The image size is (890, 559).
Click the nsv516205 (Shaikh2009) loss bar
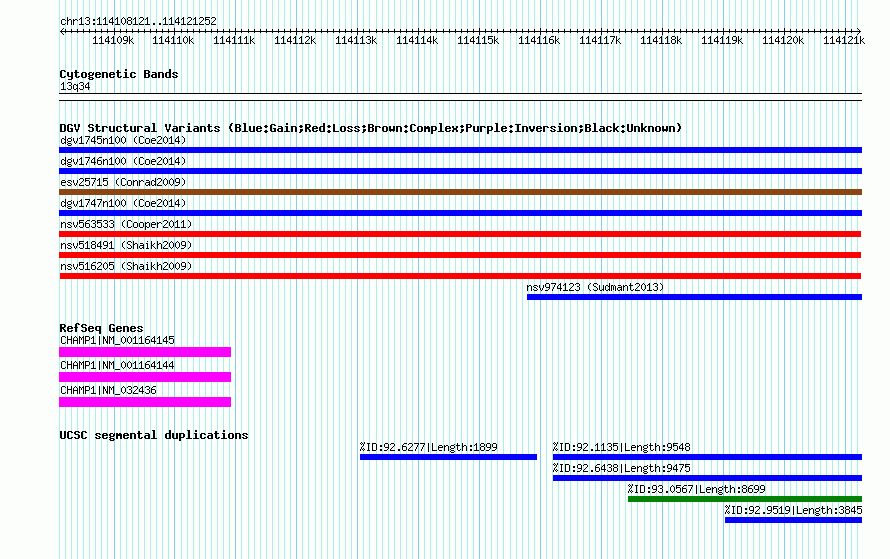(x=460, y=276)
